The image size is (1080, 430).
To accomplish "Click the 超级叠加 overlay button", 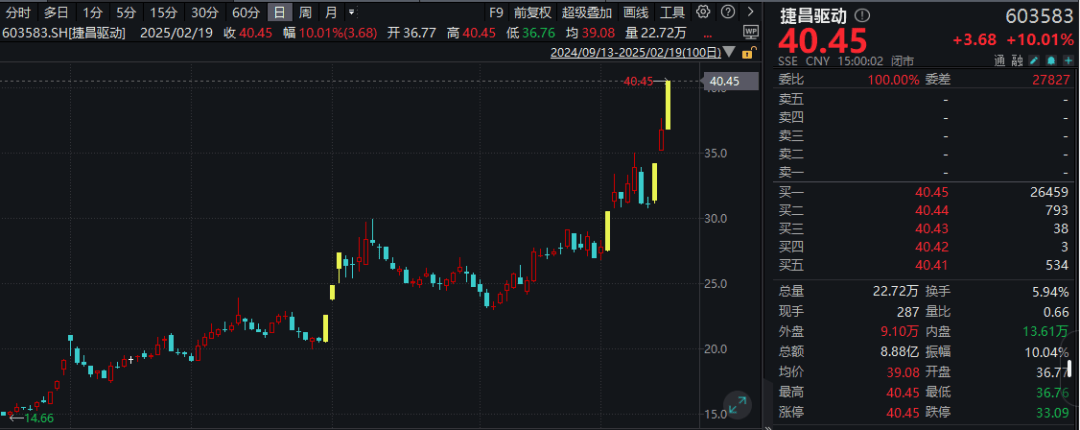I will (x=587, y=12).
